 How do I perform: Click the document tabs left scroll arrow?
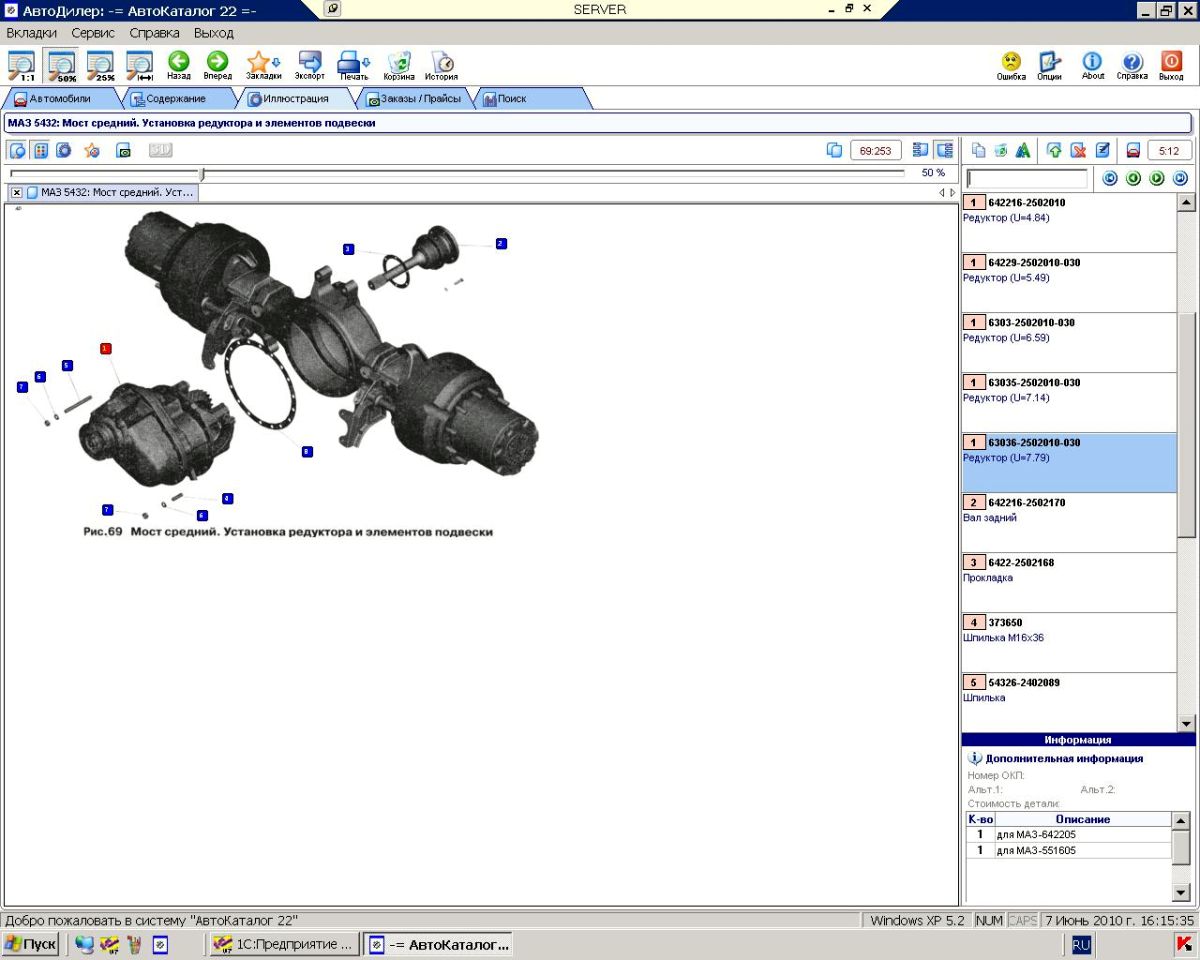tap(941, 192)
